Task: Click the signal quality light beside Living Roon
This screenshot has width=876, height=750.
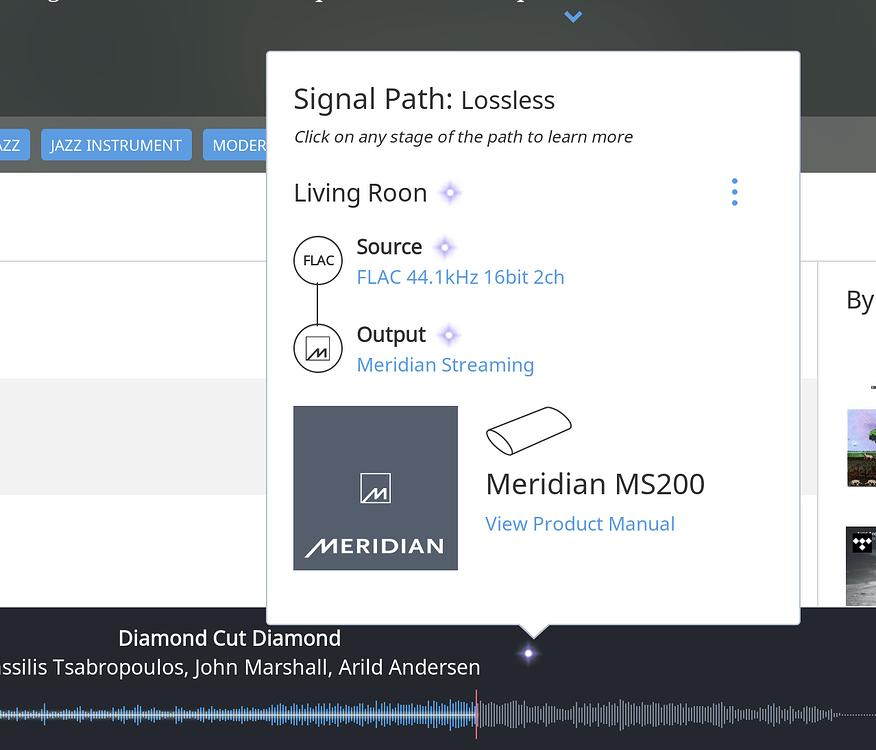Action: point(449,192)
